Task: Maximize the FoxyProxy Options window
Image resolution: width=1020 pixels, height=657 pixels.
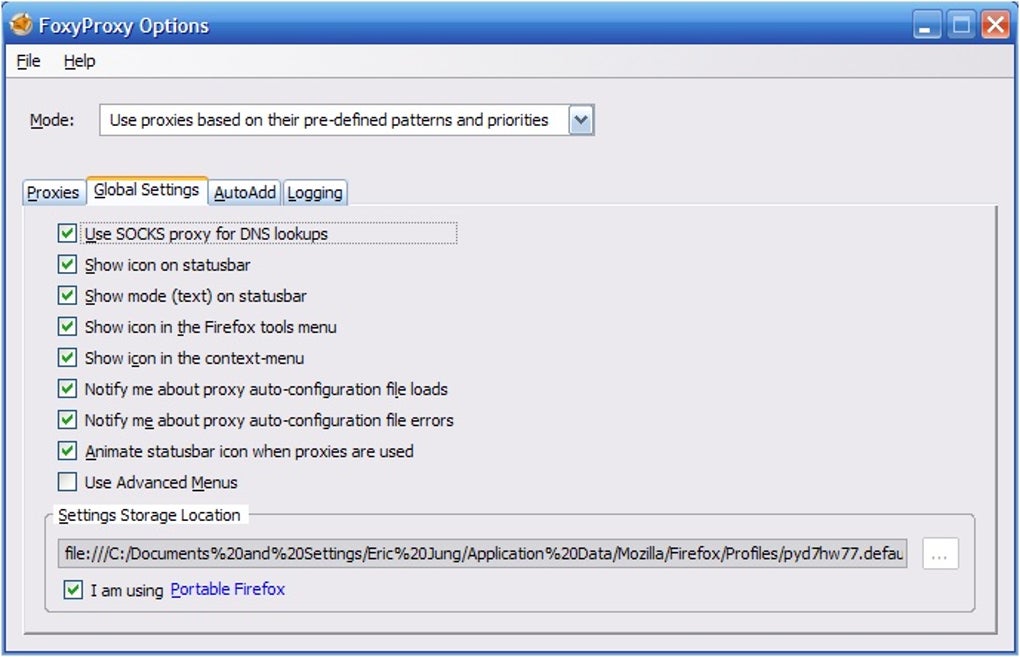Action: 961,25
